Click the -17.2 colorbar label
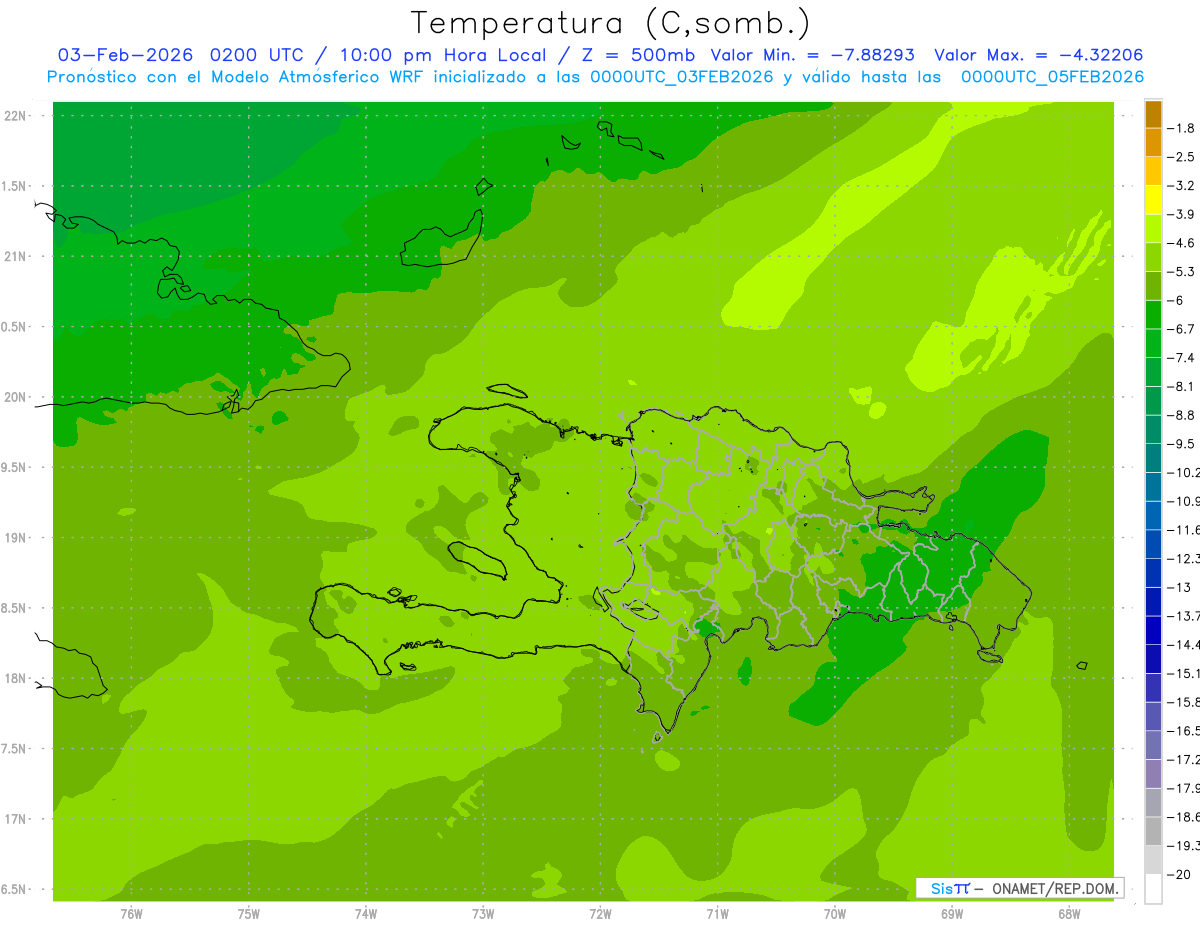The height and width of the screenshot is (927, 1200). 1184,760
